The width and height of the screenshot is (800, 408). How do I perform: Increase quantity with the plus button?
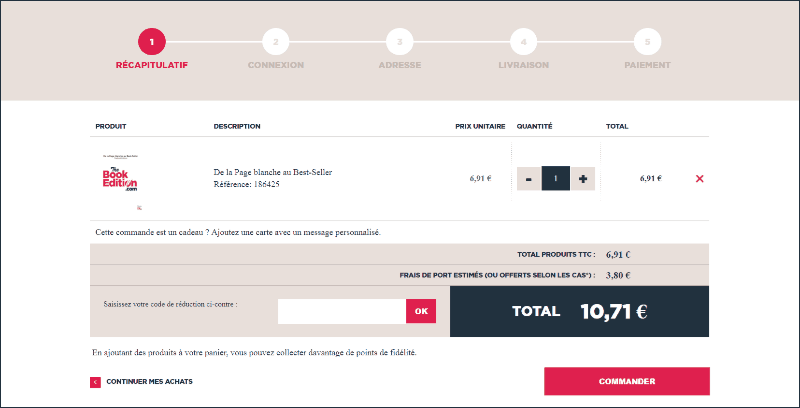click(583, 178)
